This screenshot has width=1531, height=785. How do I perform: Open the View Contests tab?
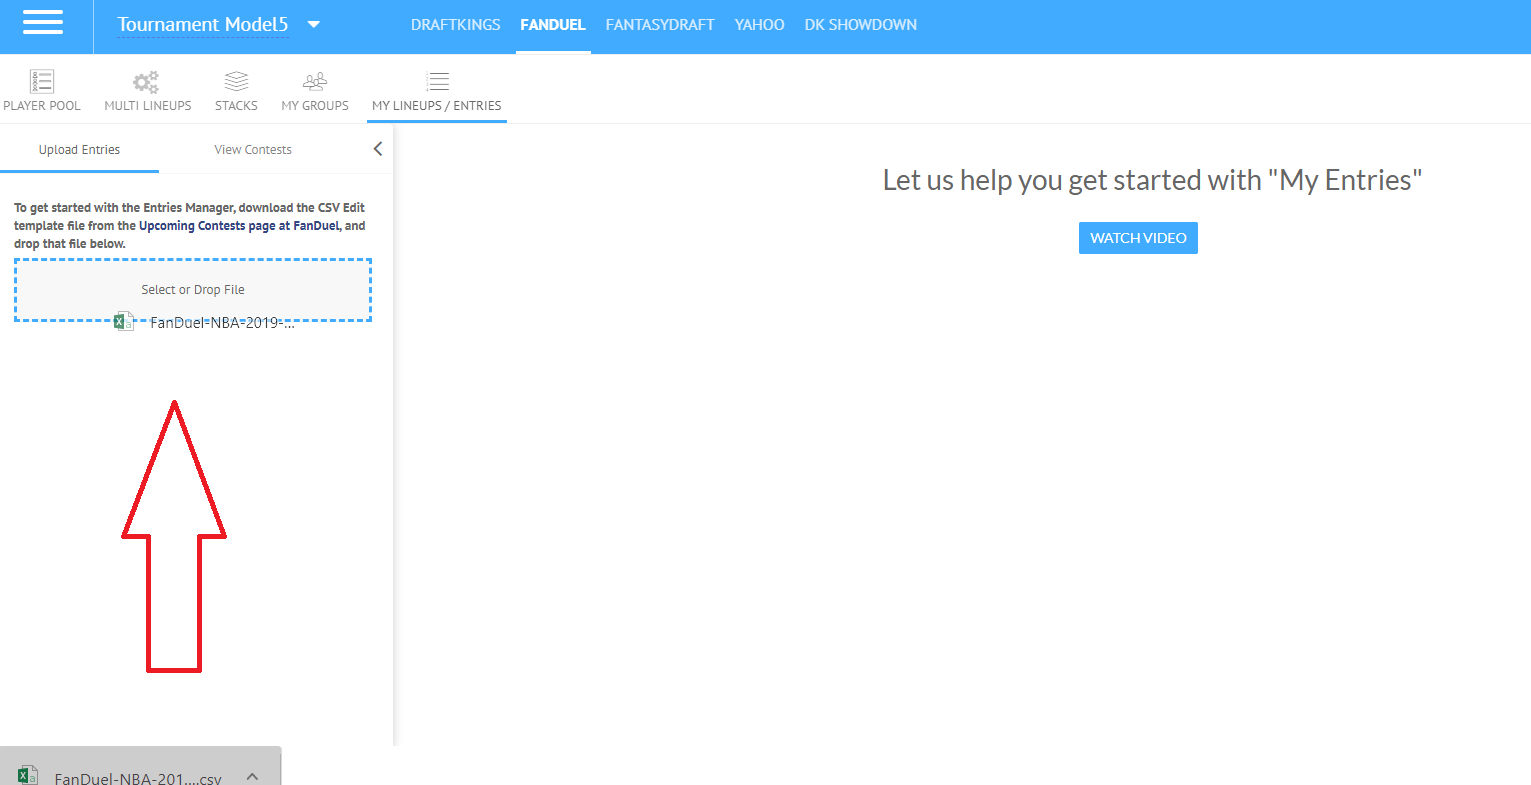pos(253,150)
